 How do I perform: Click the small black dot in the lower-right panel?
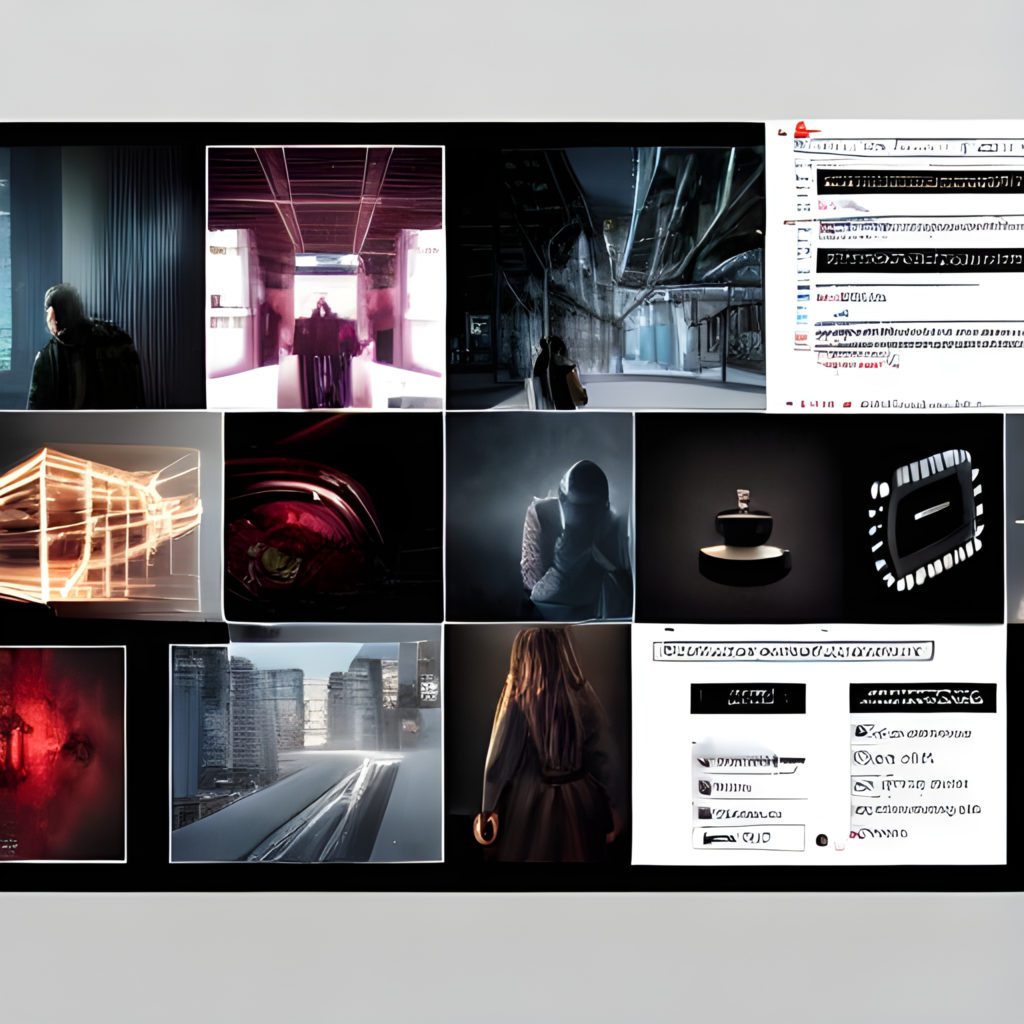click(x=822, y=840)
